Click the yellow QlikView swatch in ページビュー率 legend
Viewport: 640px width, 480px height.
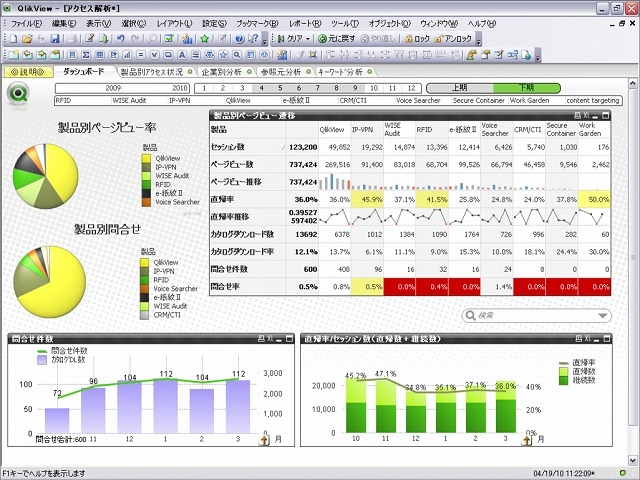click(x=146, y=158)
